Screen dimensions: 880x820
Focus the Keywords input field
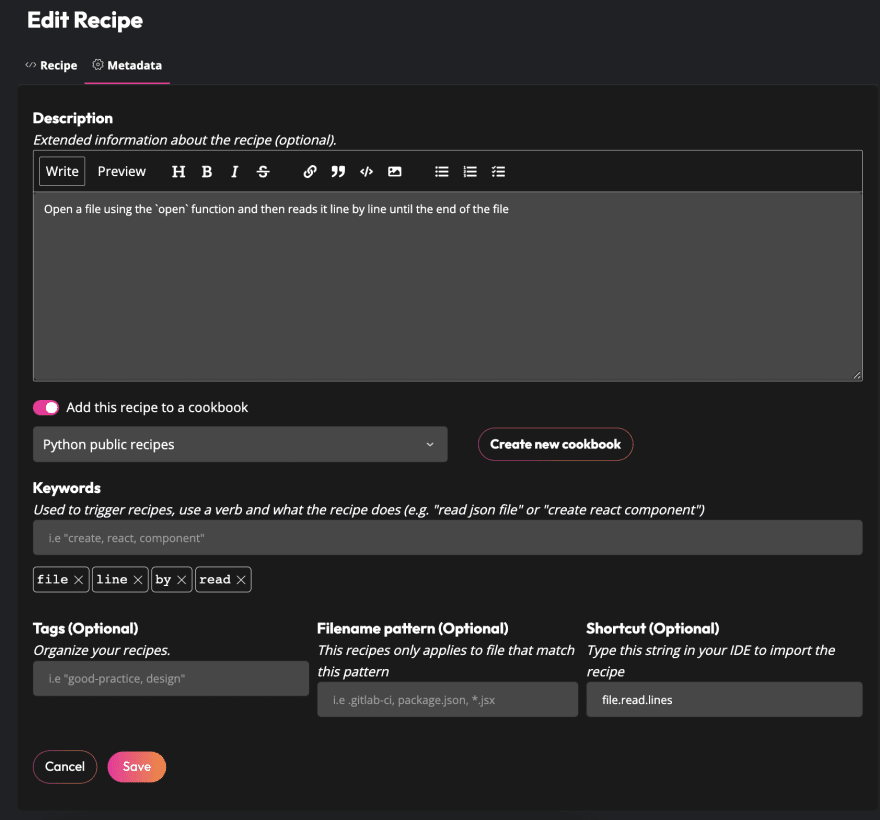[x=448, y=538]
